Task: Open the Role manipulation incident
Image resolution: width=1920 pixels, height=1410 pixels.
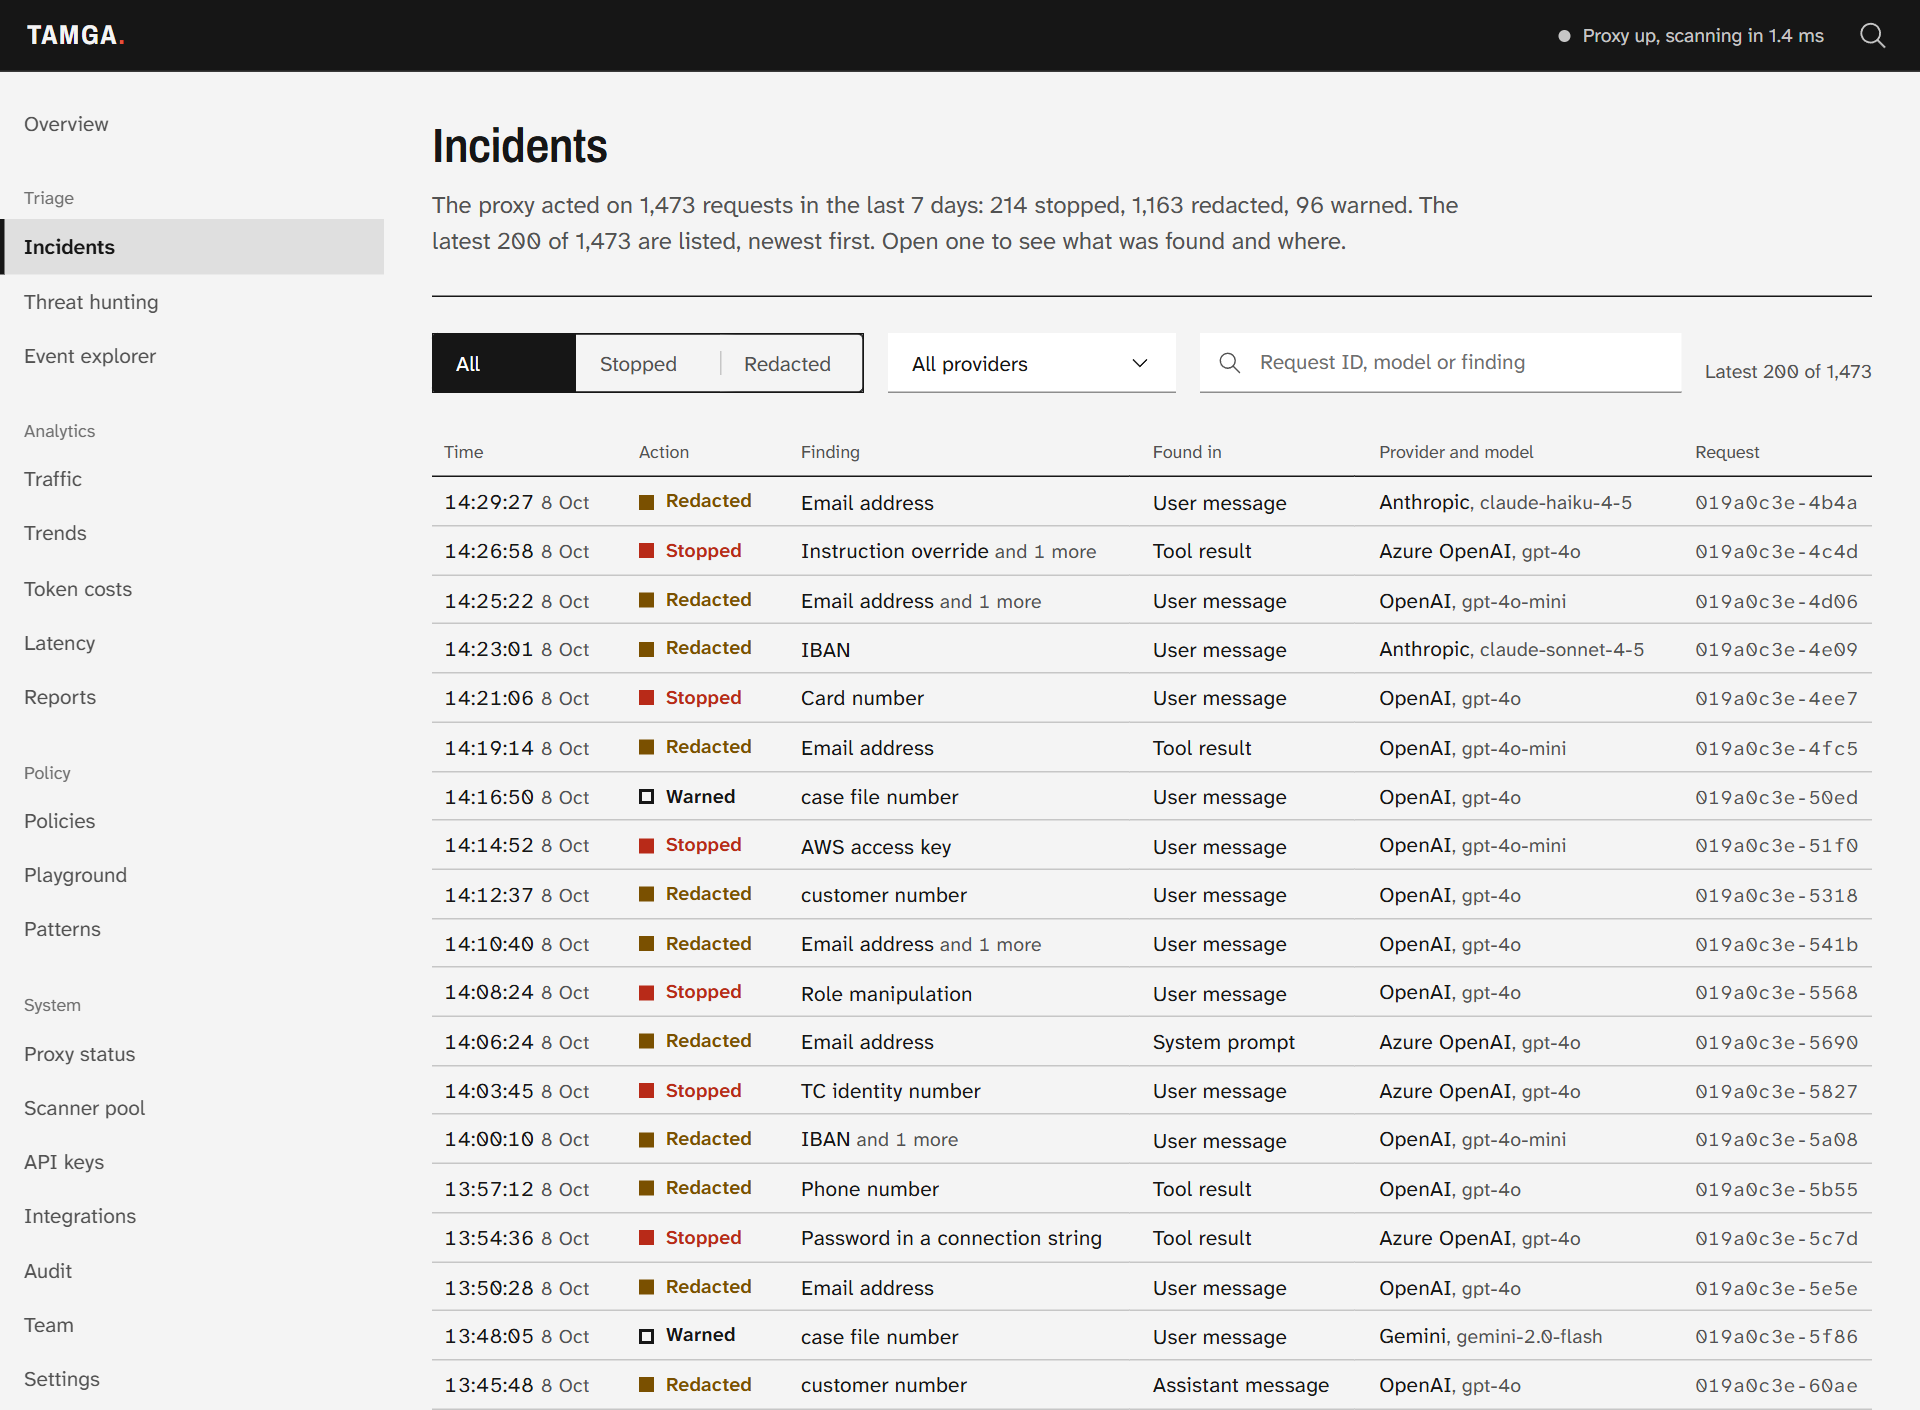Action: point(1152,993)
